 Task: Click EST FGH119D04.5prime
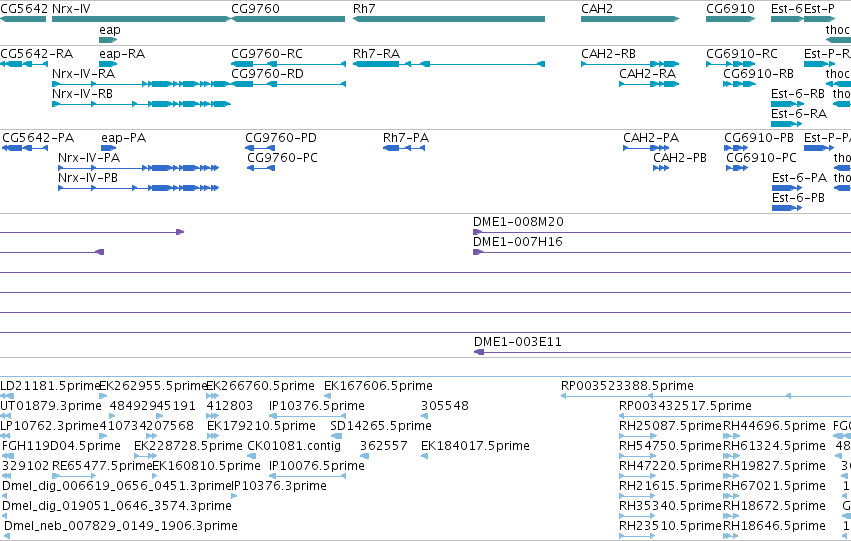(61, 446)
